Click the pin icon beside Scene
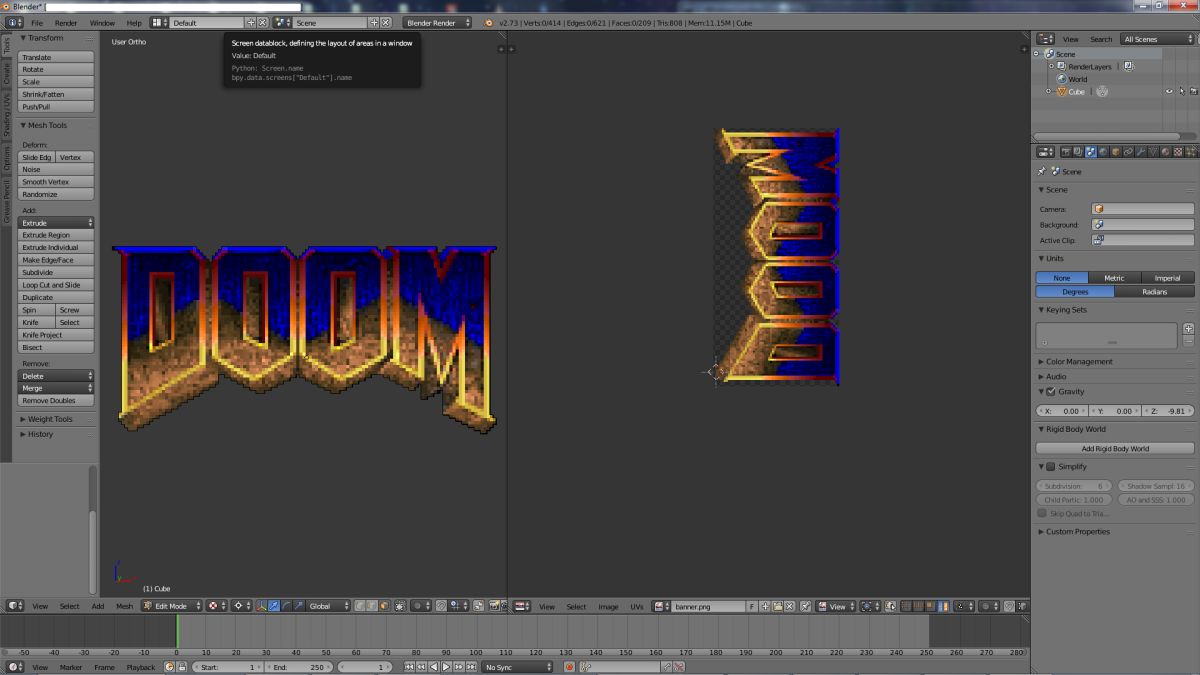 coord(1041,171)
